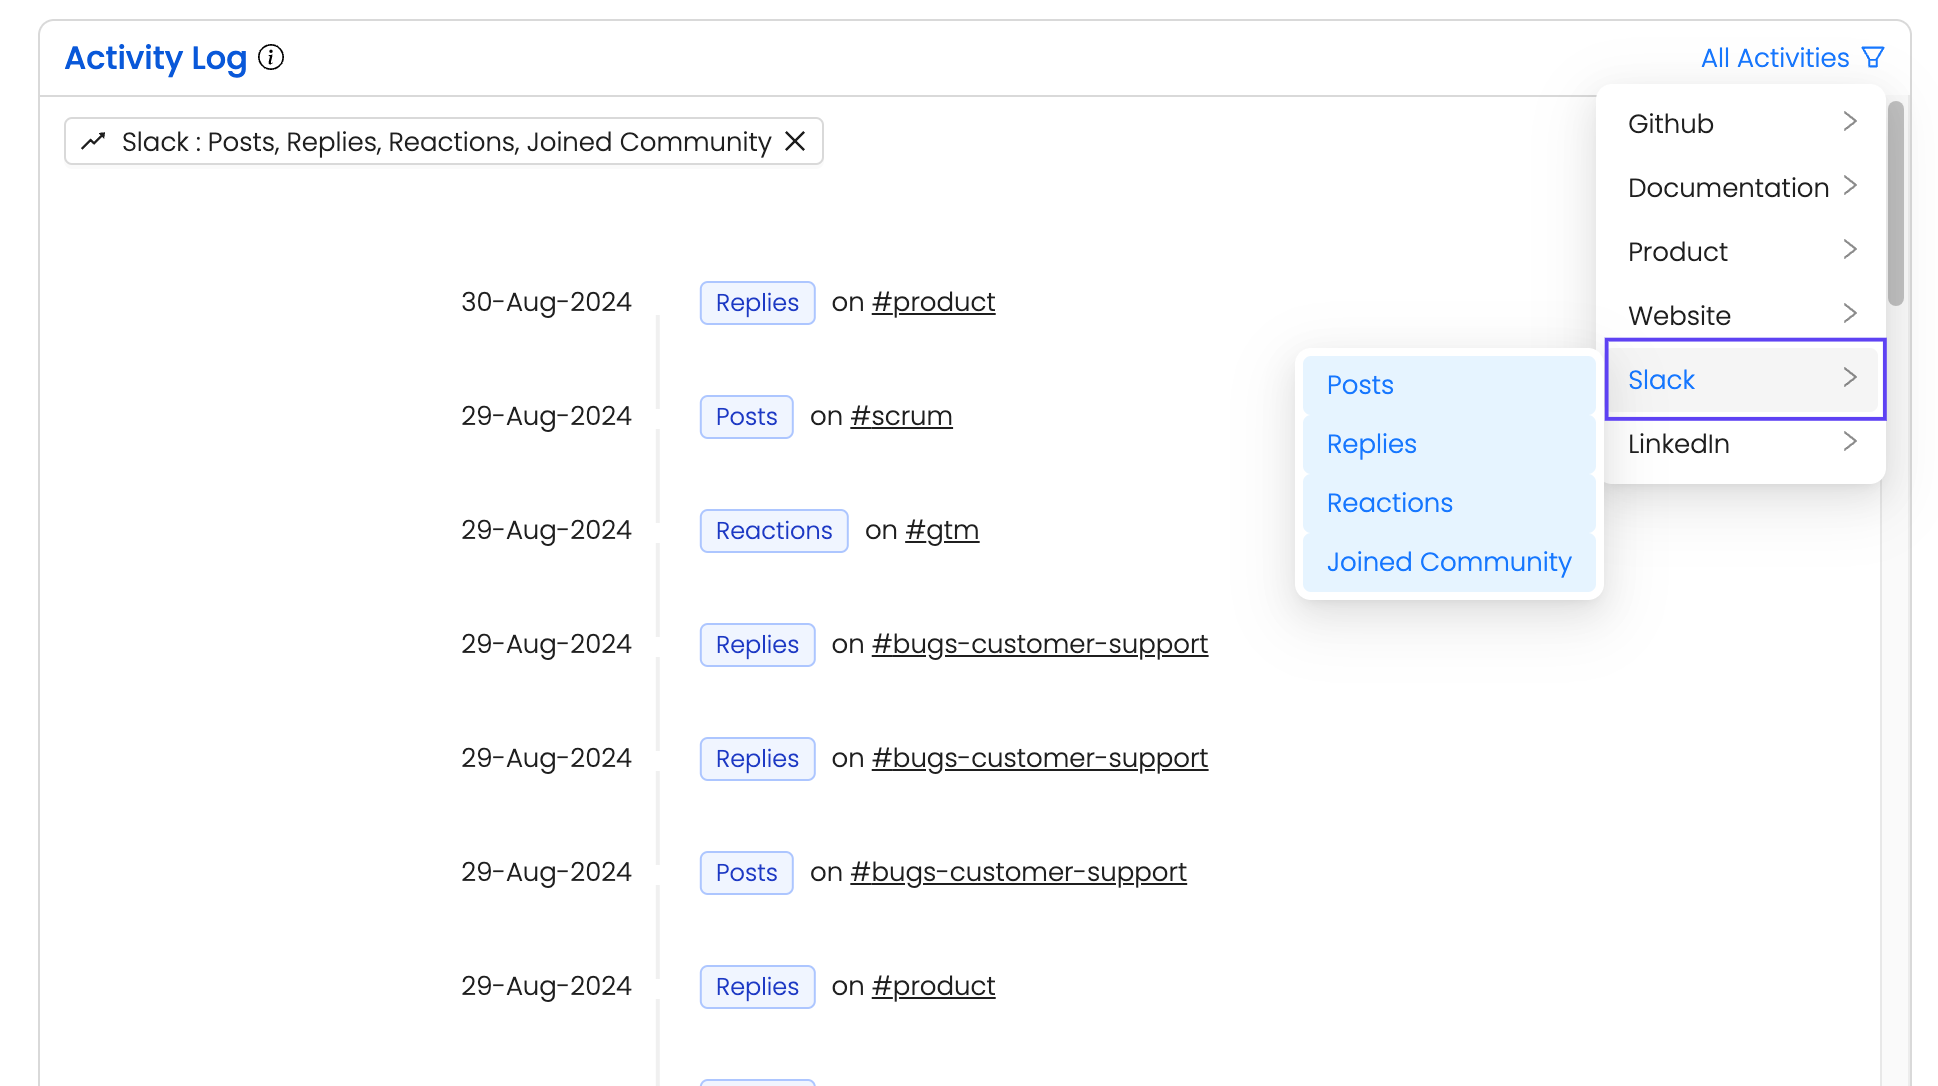Click the trend arrow icon in filter chip

click(93, 142)
